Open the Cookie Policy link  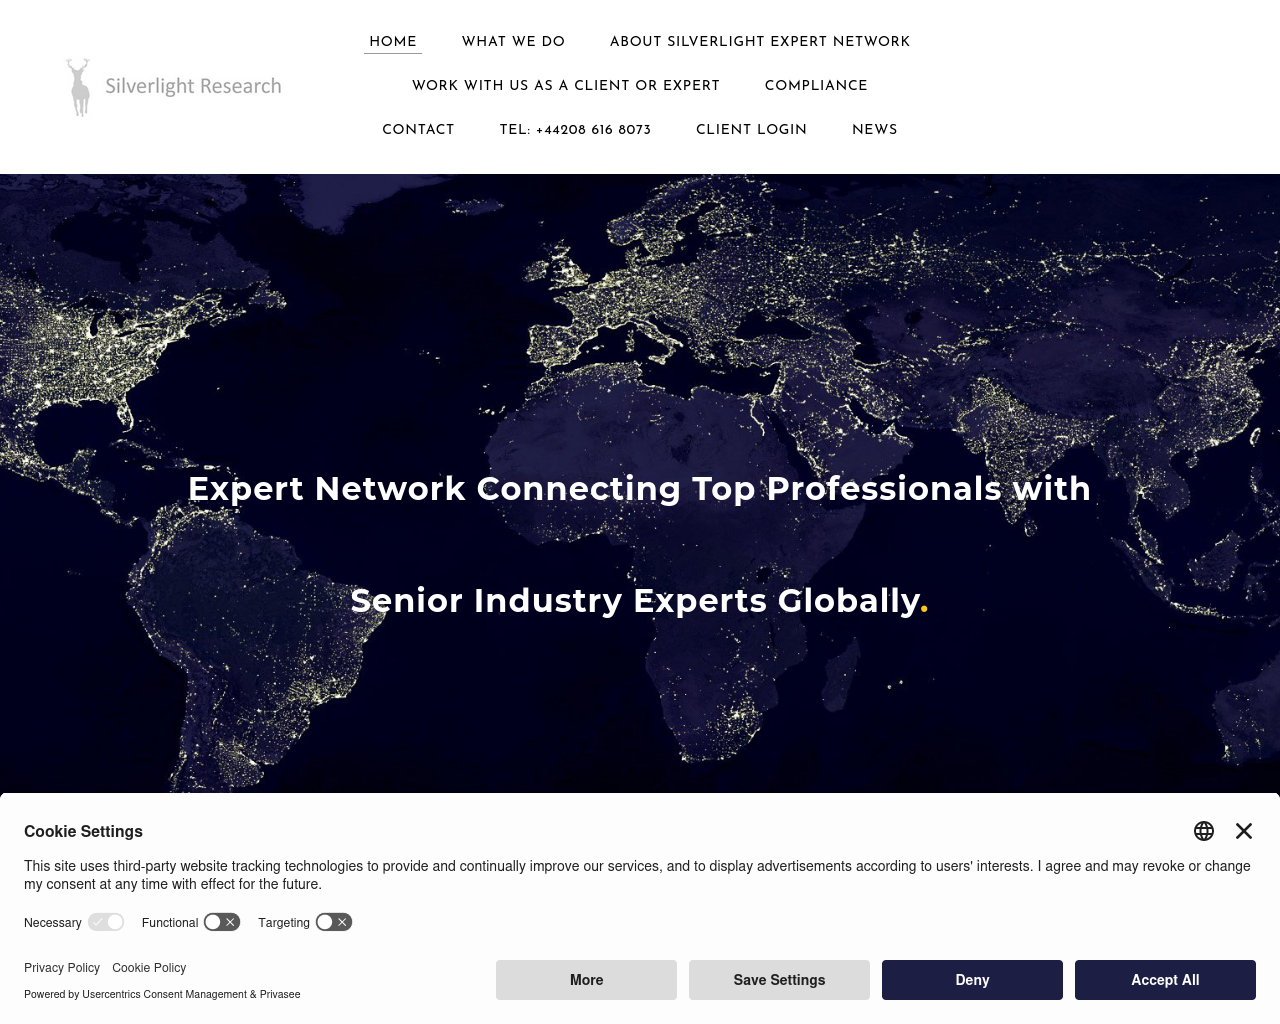[149, 968]
